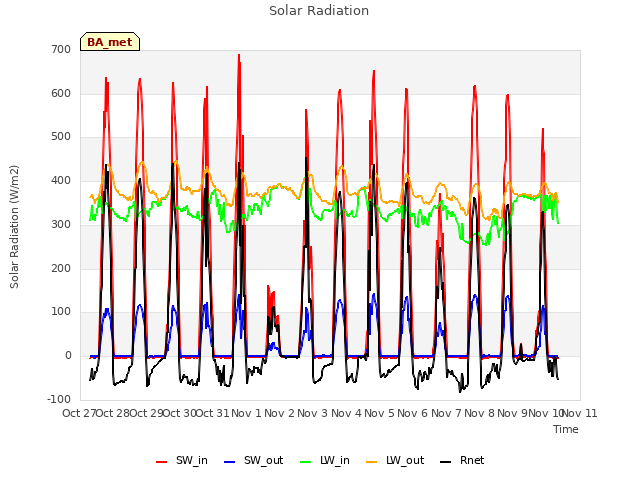
Task: Click the Oct 28 x-axis tick label
Action: (113, 413)
